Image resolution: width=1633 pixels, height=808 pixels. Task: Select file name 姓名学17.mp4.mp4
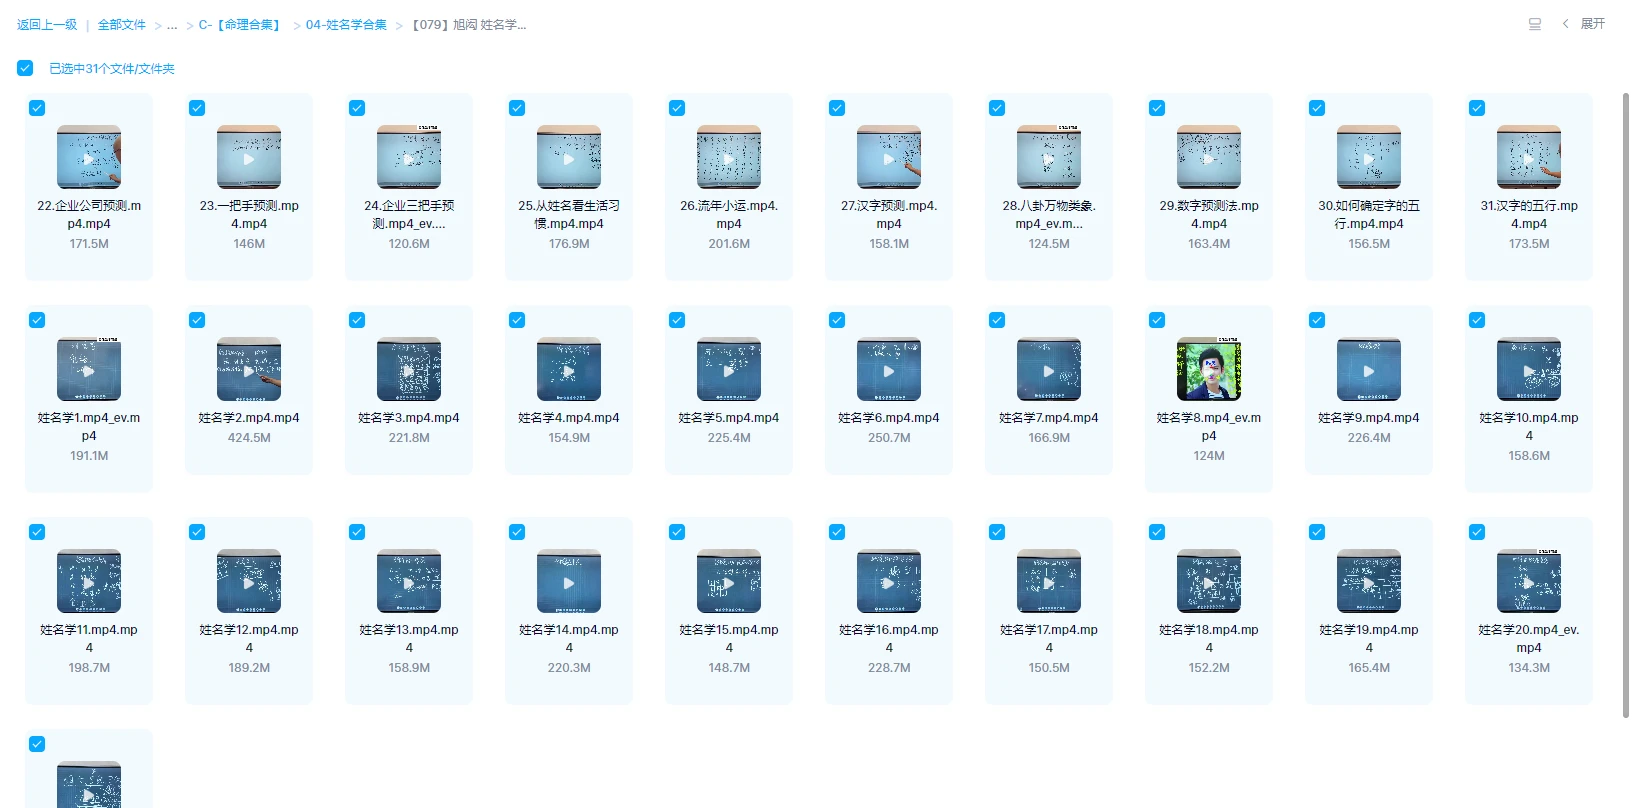(x=1049, y=639)
